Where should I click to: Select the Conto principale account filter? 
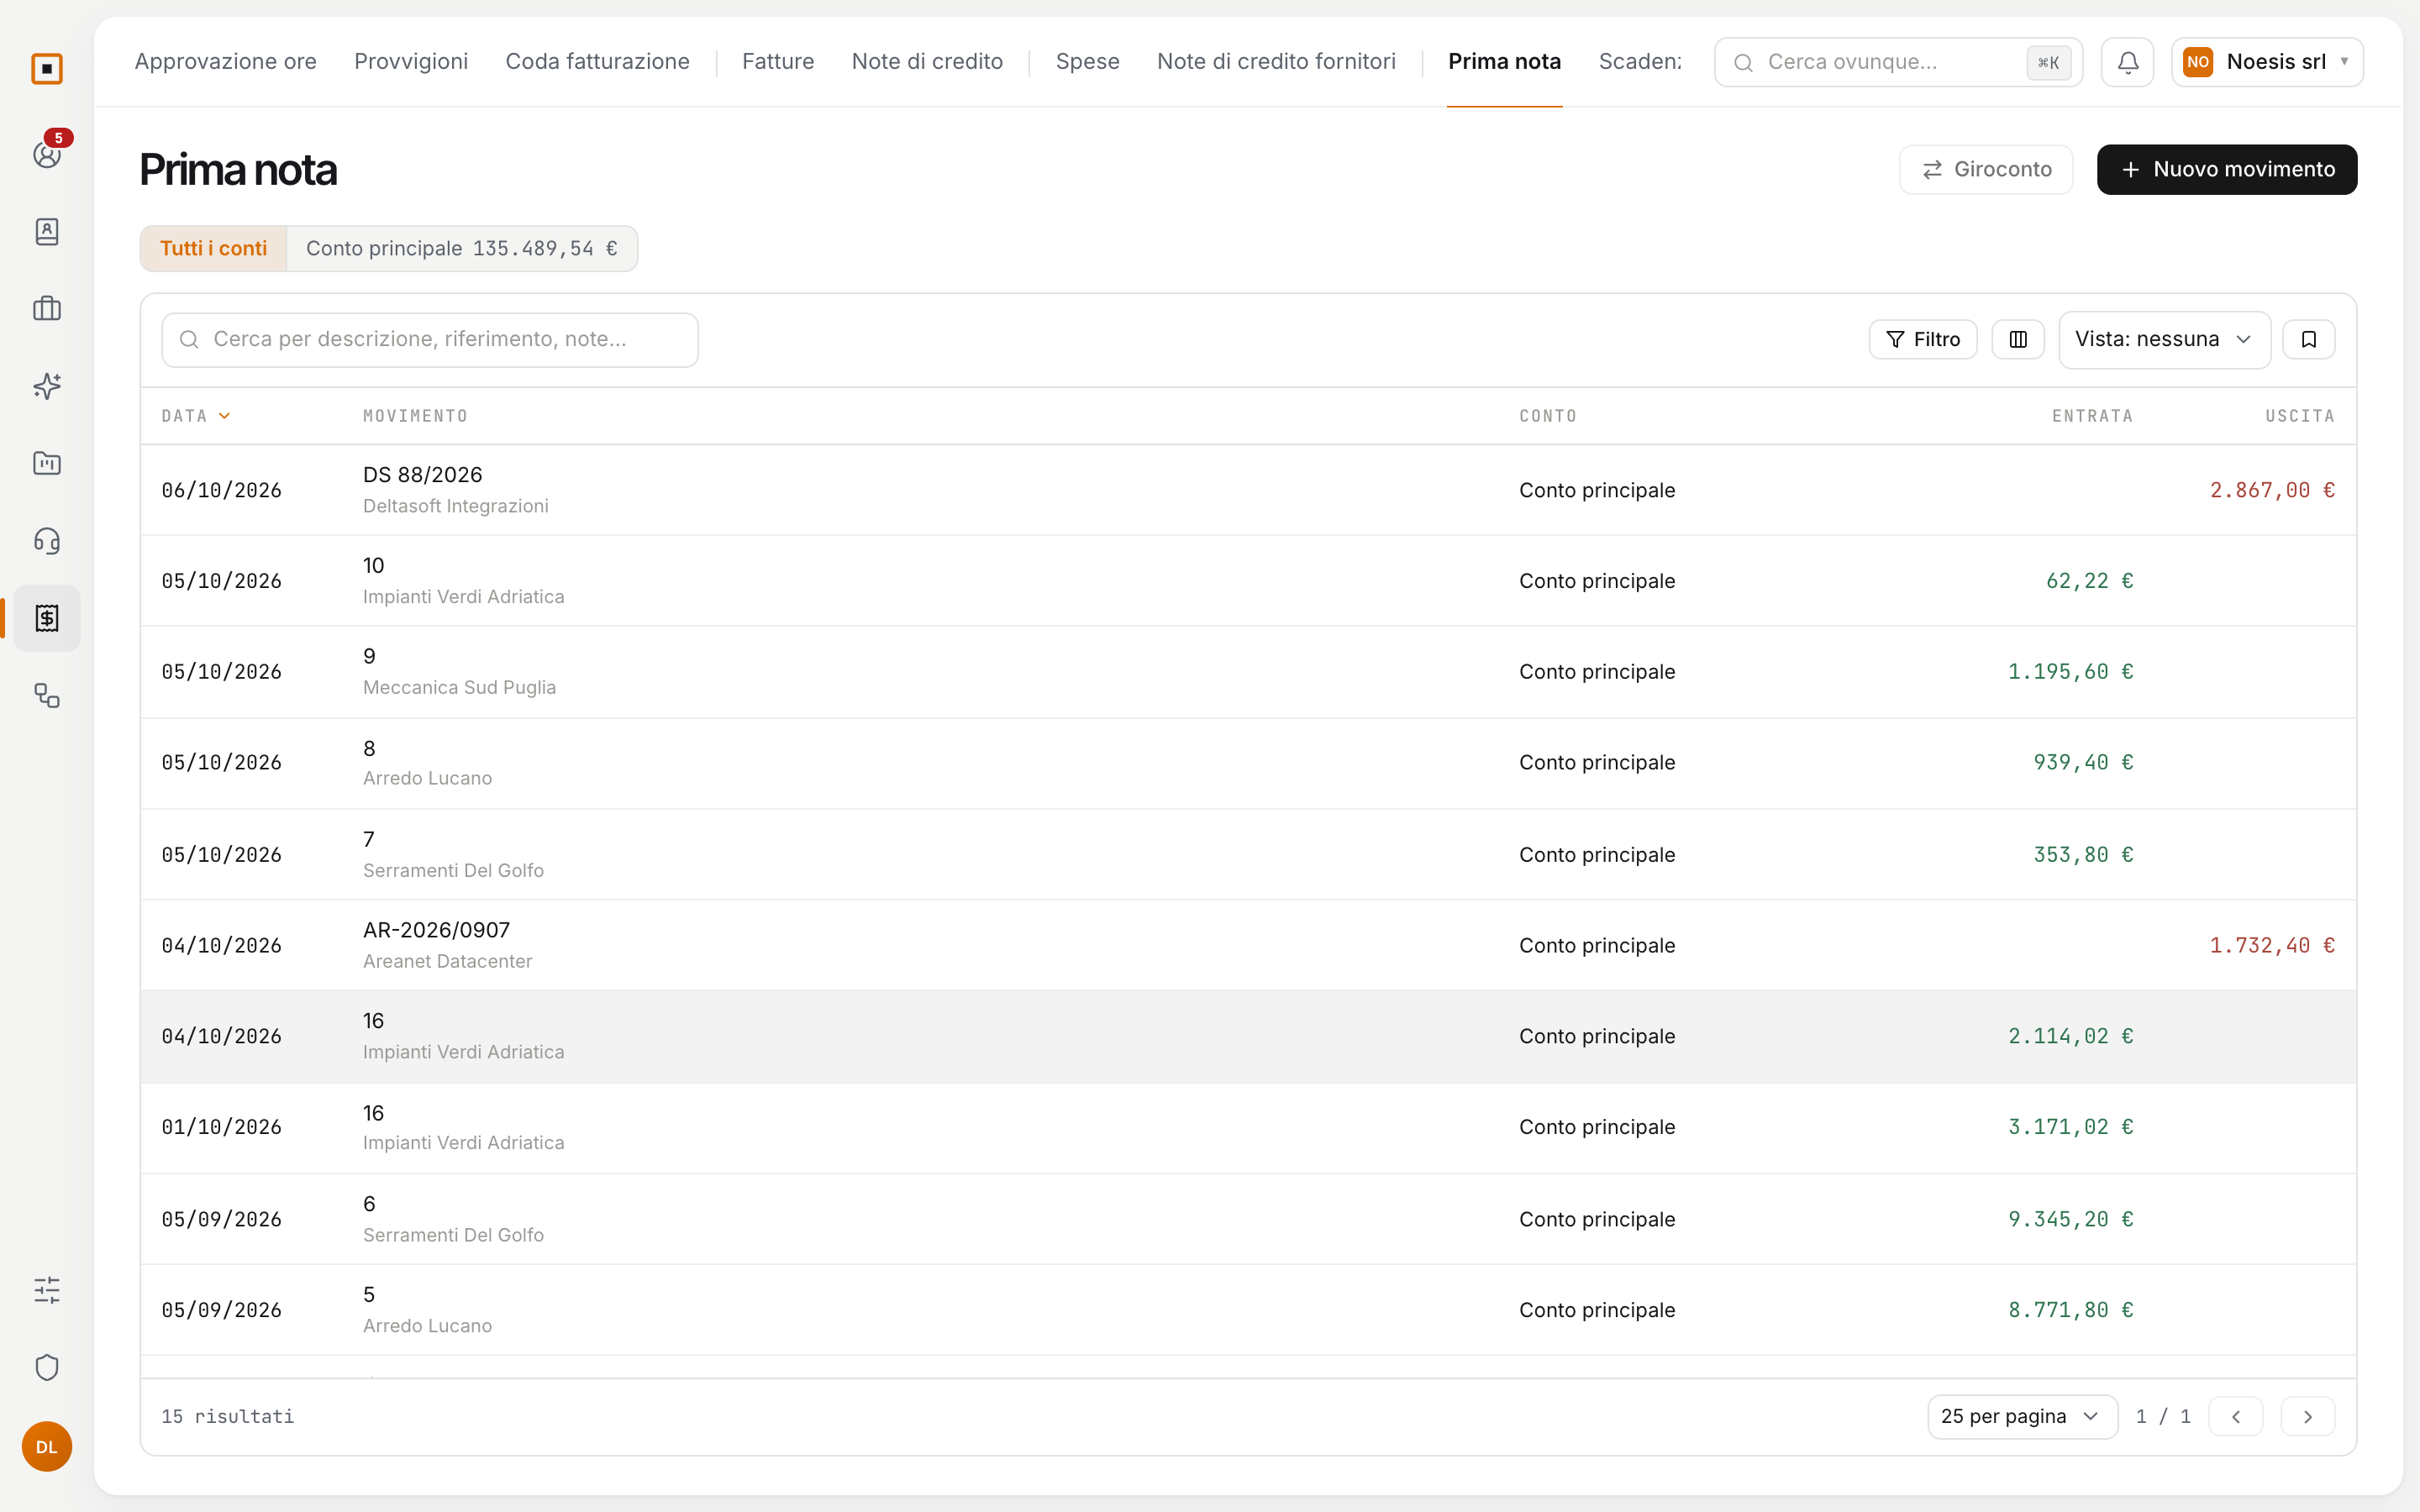point(462,248)
